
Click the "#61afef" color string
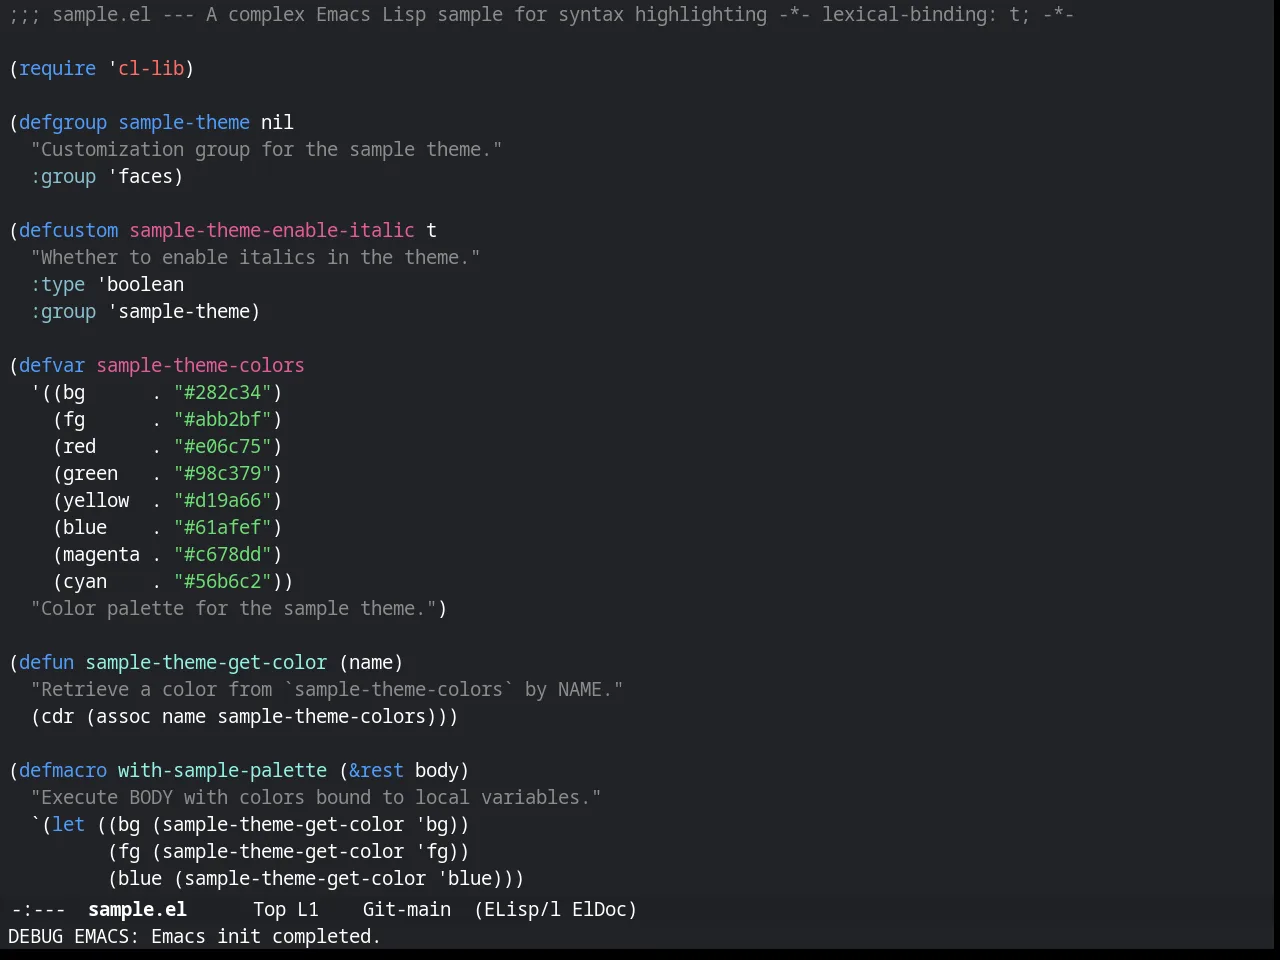coord(222,527)
